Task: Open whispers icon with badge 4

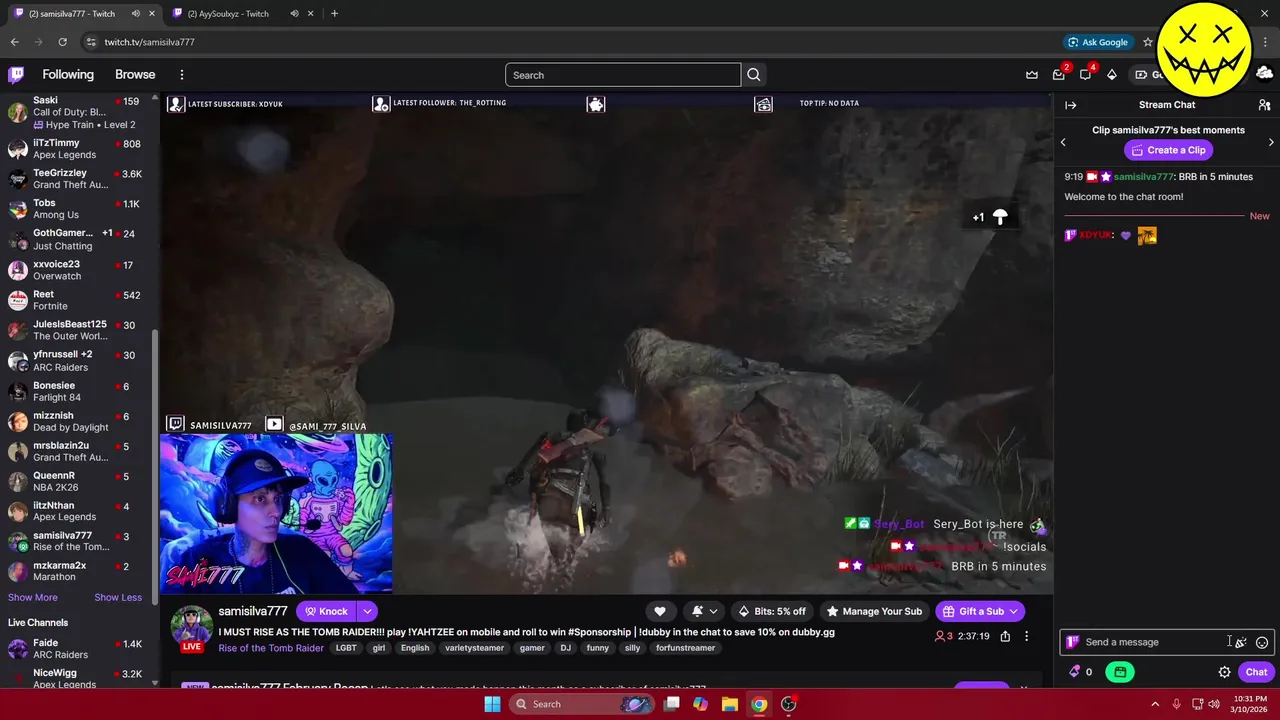Action: (x=1086, y=75)
